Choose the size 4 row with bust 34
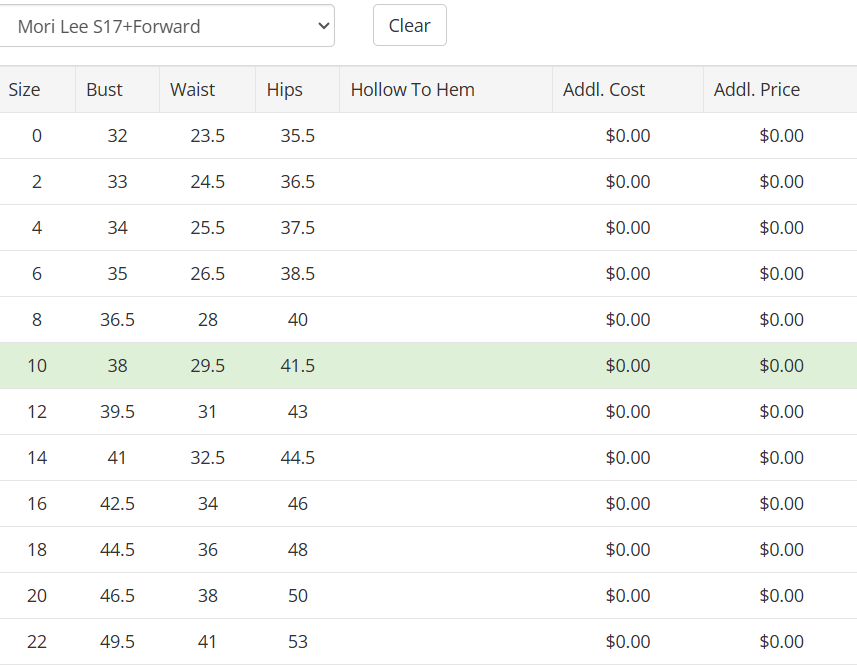 (428, 227)
